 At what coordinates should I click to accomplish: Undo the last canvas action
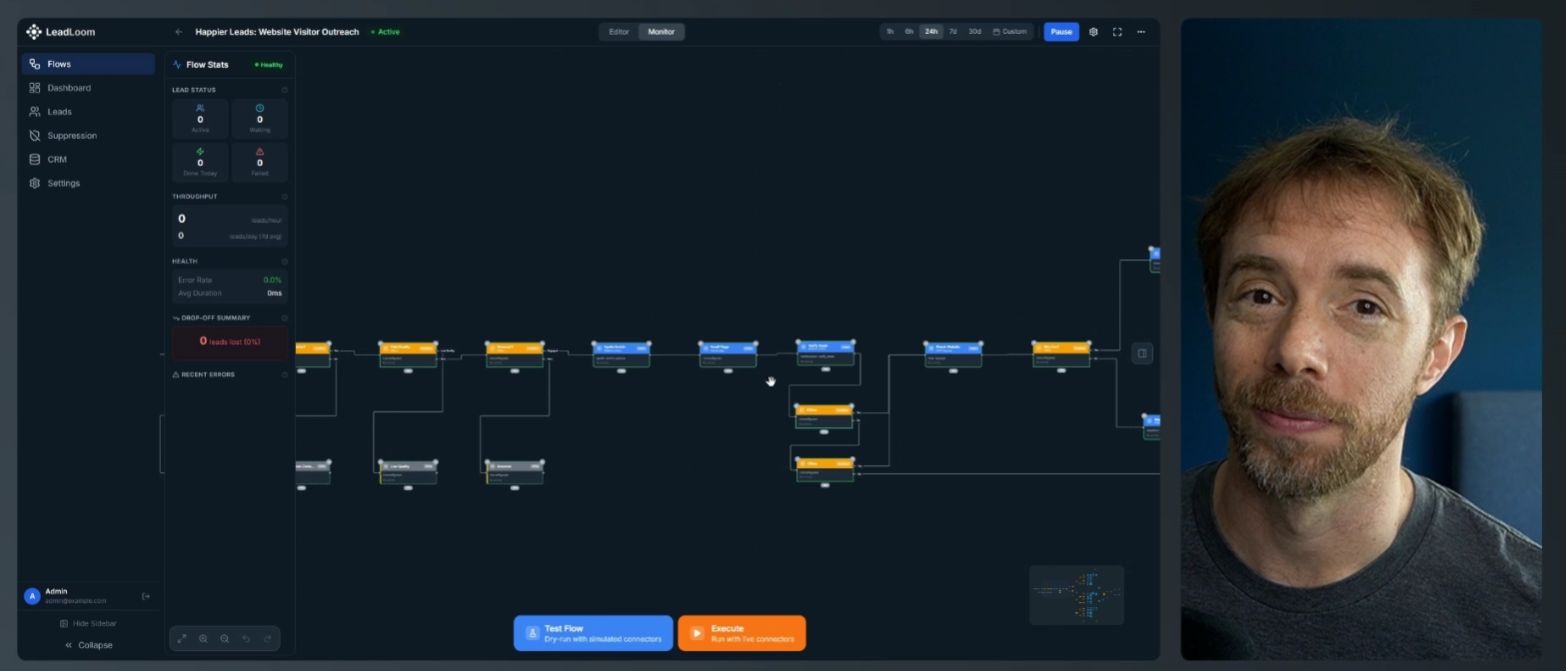tap(246, 639)
